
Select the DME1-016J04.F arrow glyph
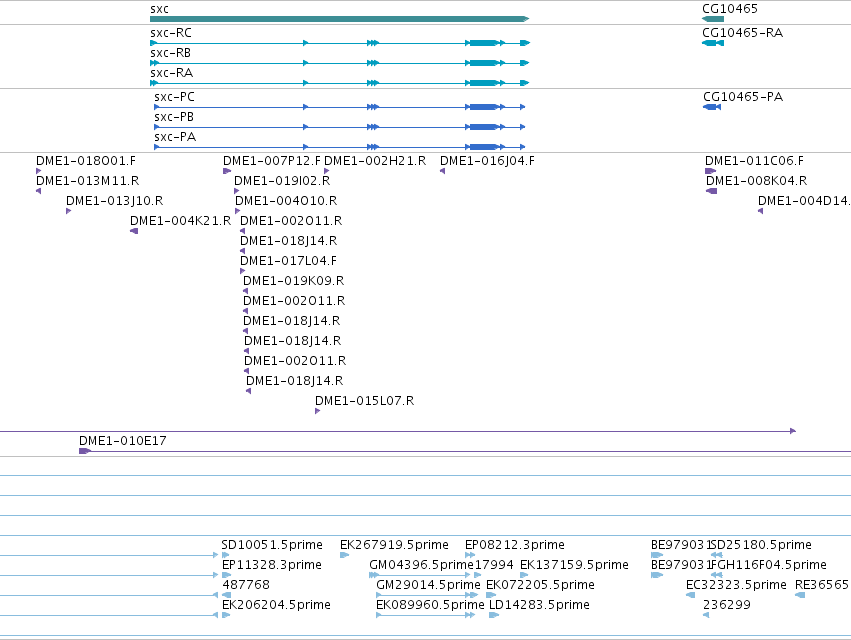coord(443,171)
